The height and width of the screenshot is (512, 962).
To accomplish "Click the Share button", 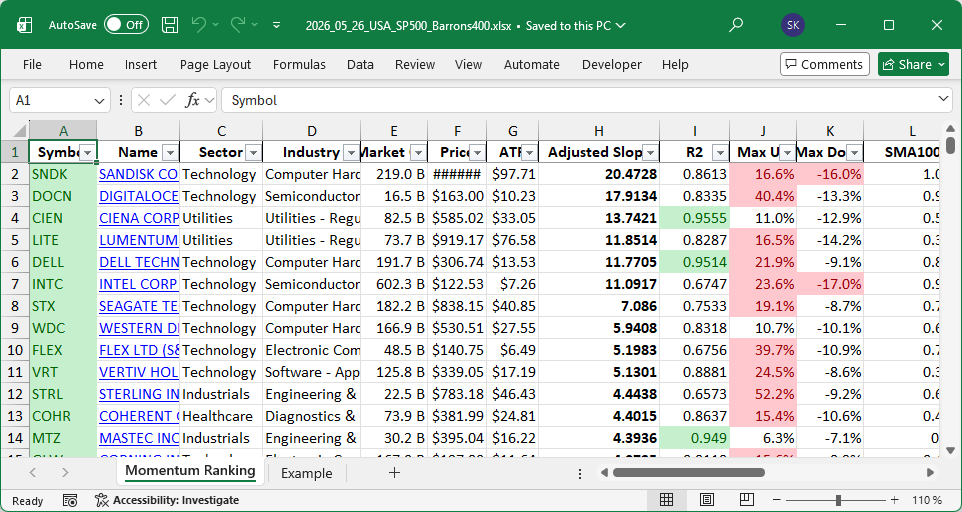I will tap(913, 64).
